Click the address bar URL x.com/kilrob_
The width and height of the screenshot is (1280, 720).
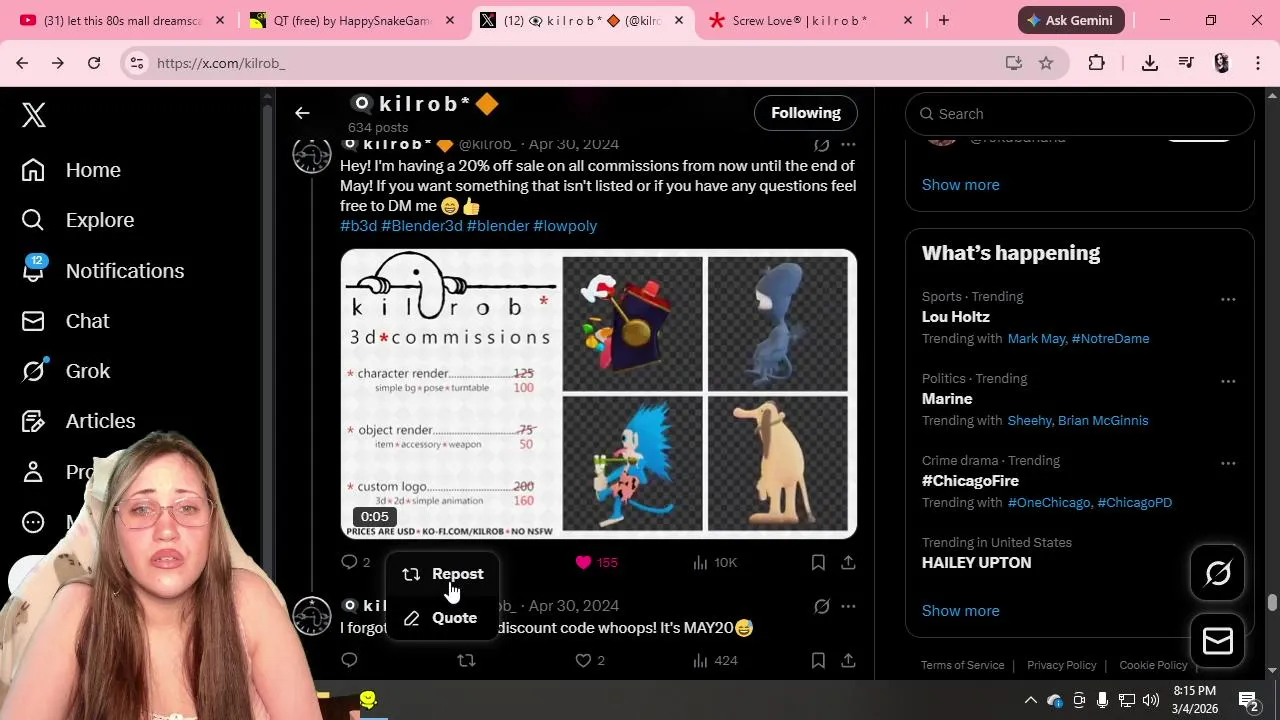(221, 63)
